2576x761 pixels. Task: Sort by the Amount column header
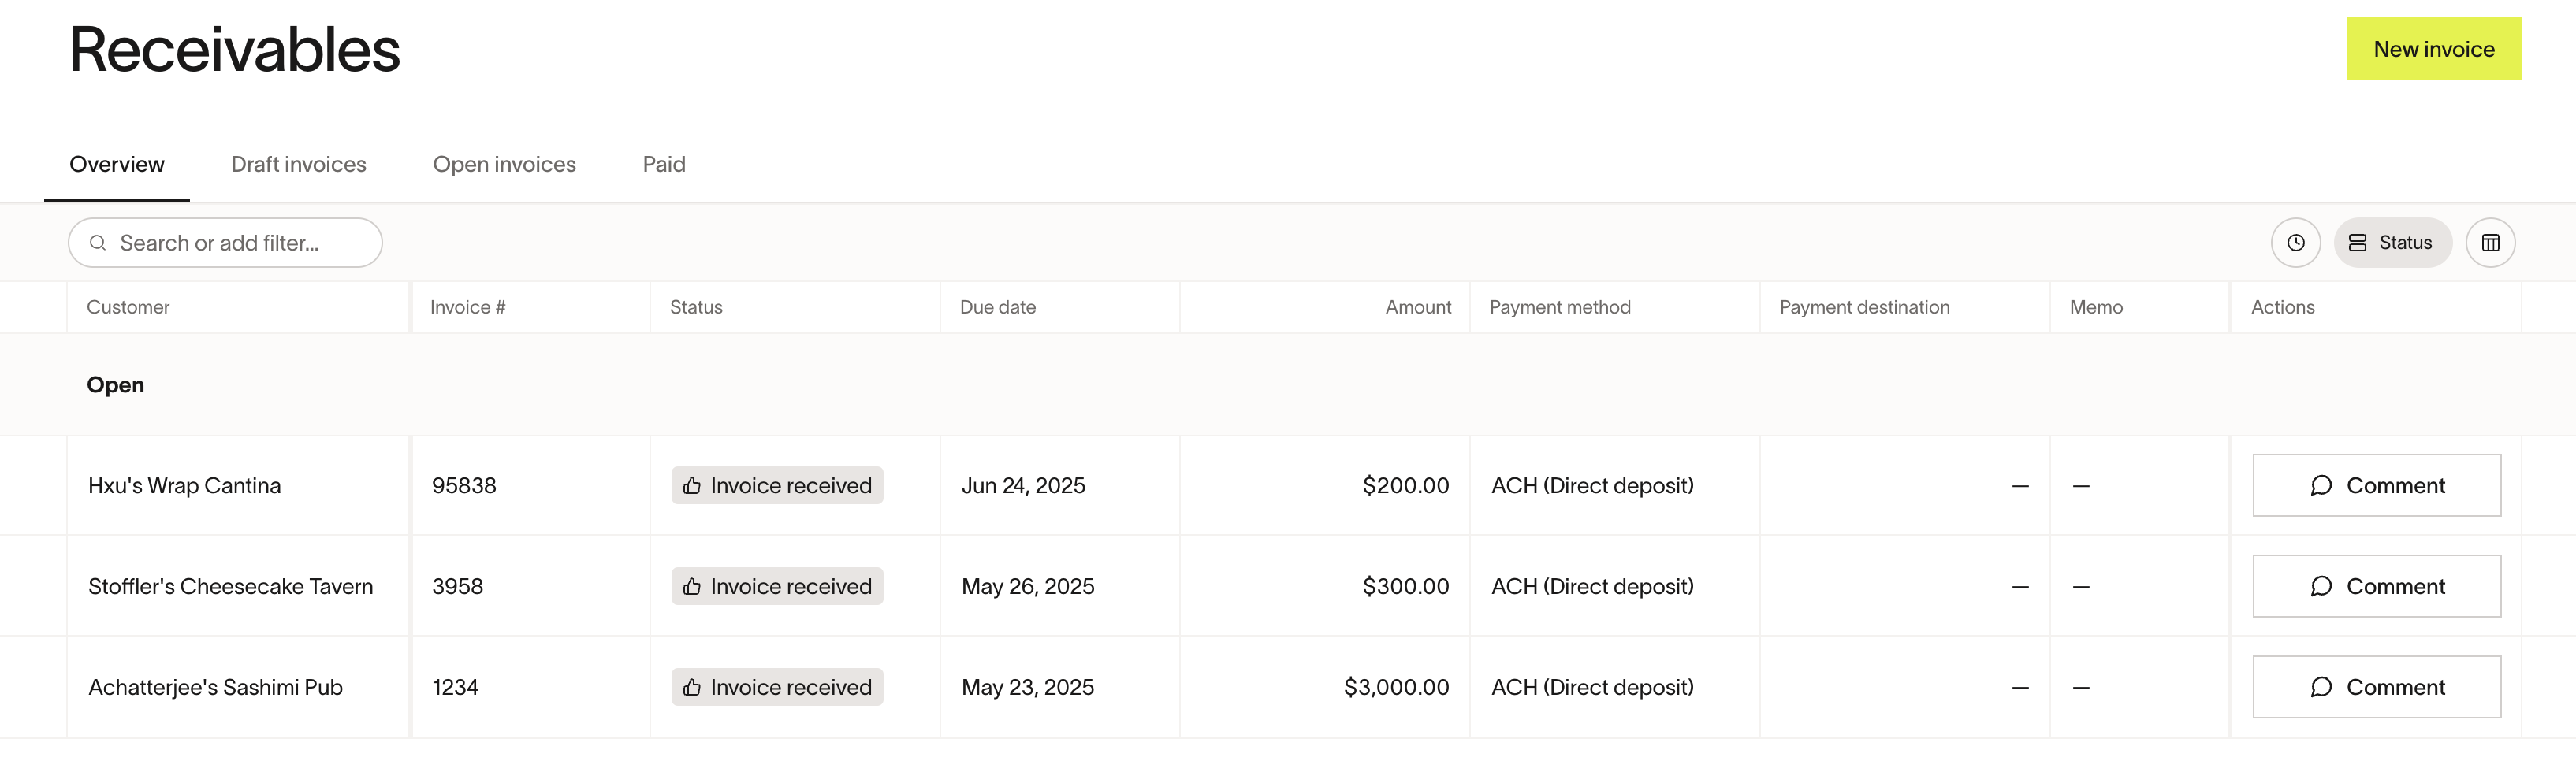(x=1417, y=307)
